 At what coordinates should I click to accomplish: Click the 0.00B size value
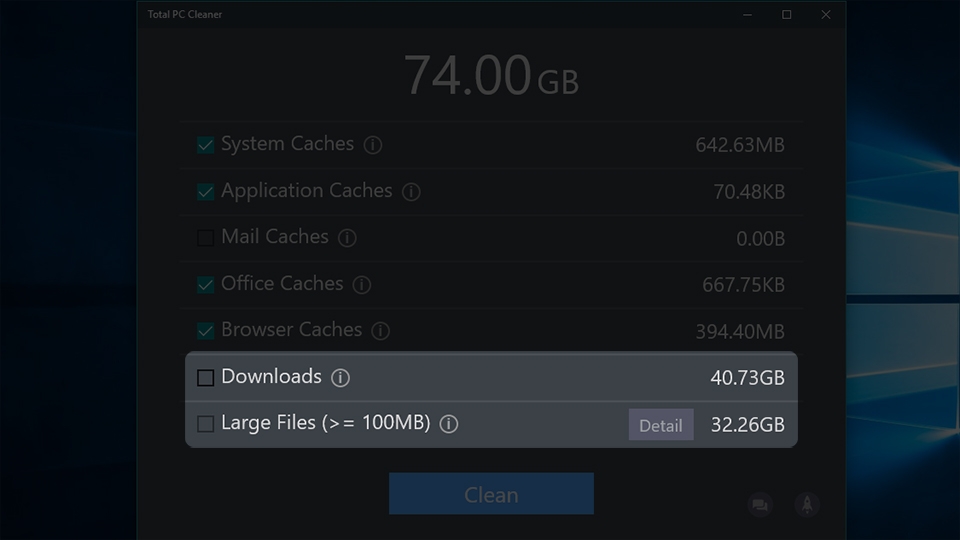click(760, 239)
